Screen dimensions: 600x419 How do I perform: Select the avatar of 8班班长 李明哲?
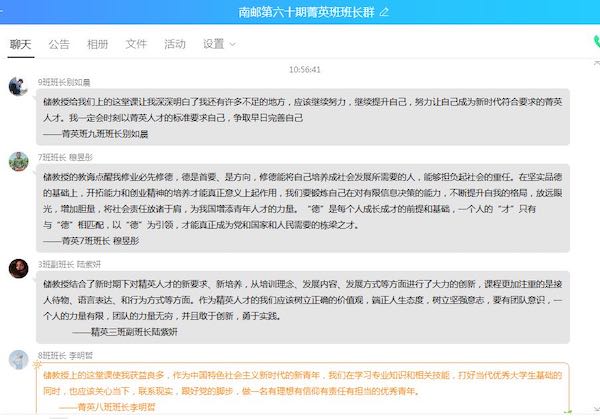17,358
